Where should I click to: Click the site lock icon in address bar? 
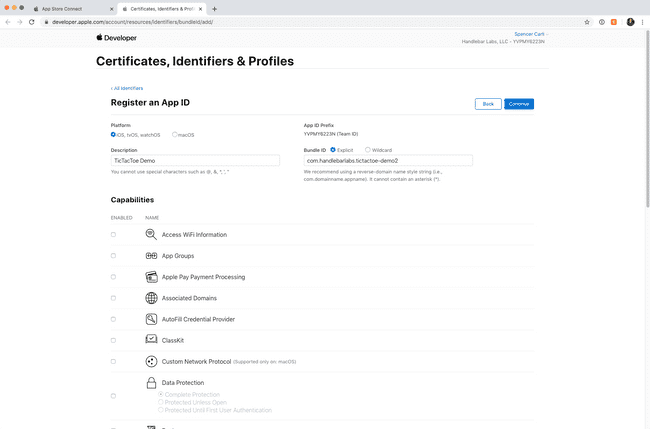[46, 22]
